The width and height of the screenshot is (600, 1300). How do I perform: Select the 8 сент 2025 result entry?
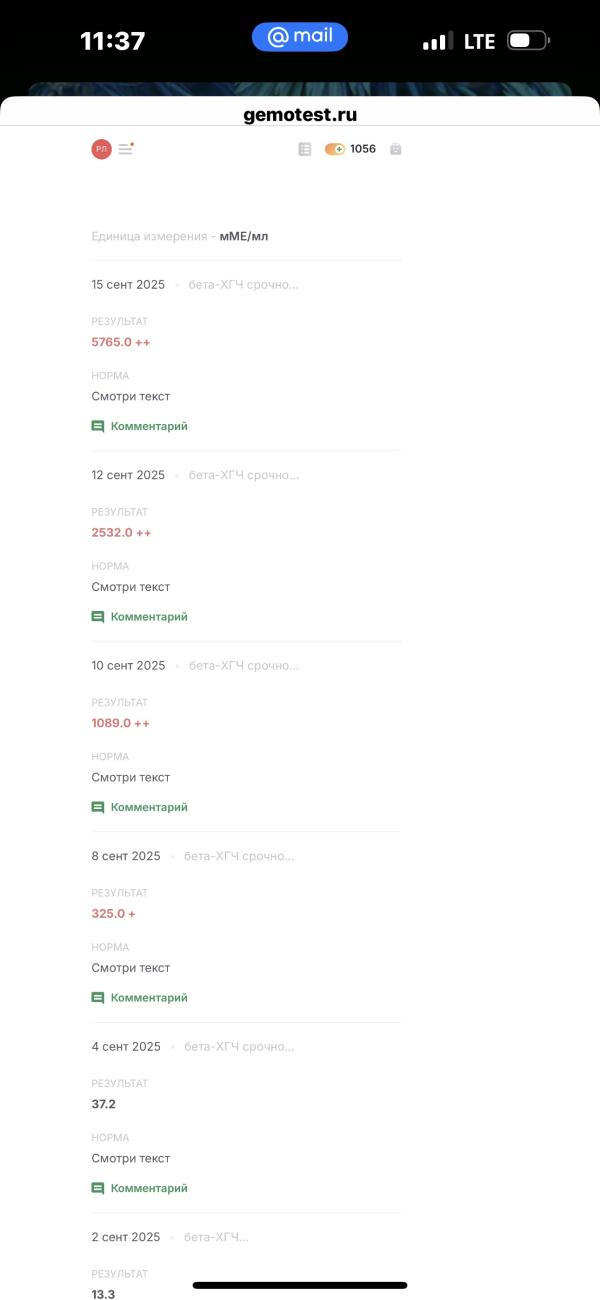[126, 856]
